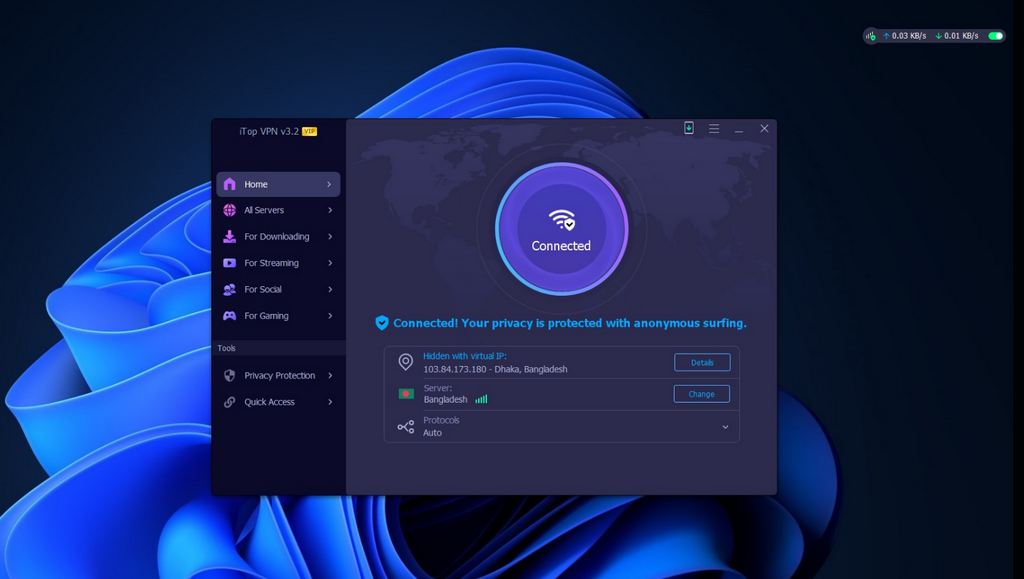
Task: Expand the Home menu chevron
Action: (x=329, y=185)
